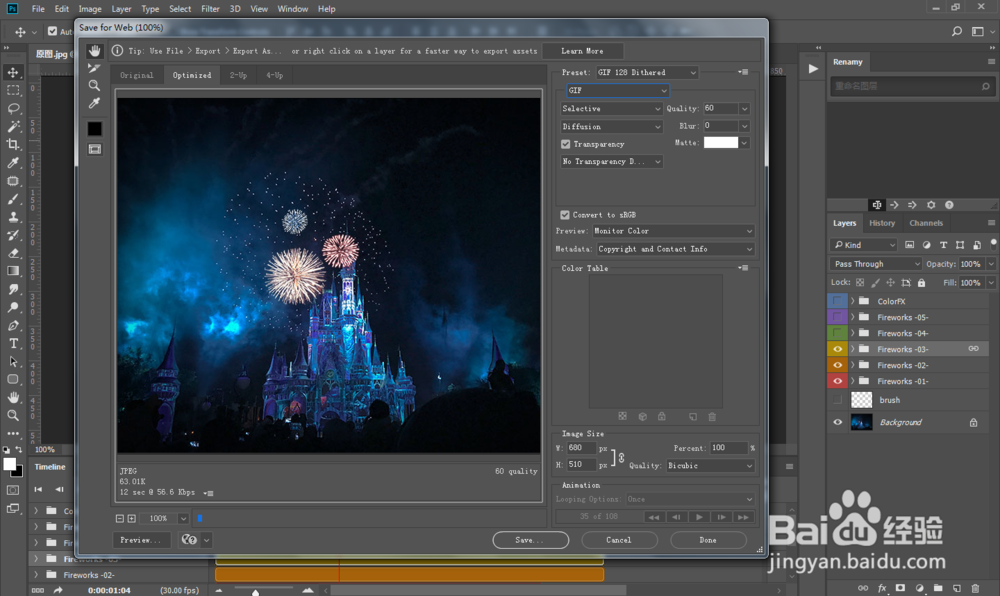
Task: Click the Preview... button
Action: [x=142, y=540]
